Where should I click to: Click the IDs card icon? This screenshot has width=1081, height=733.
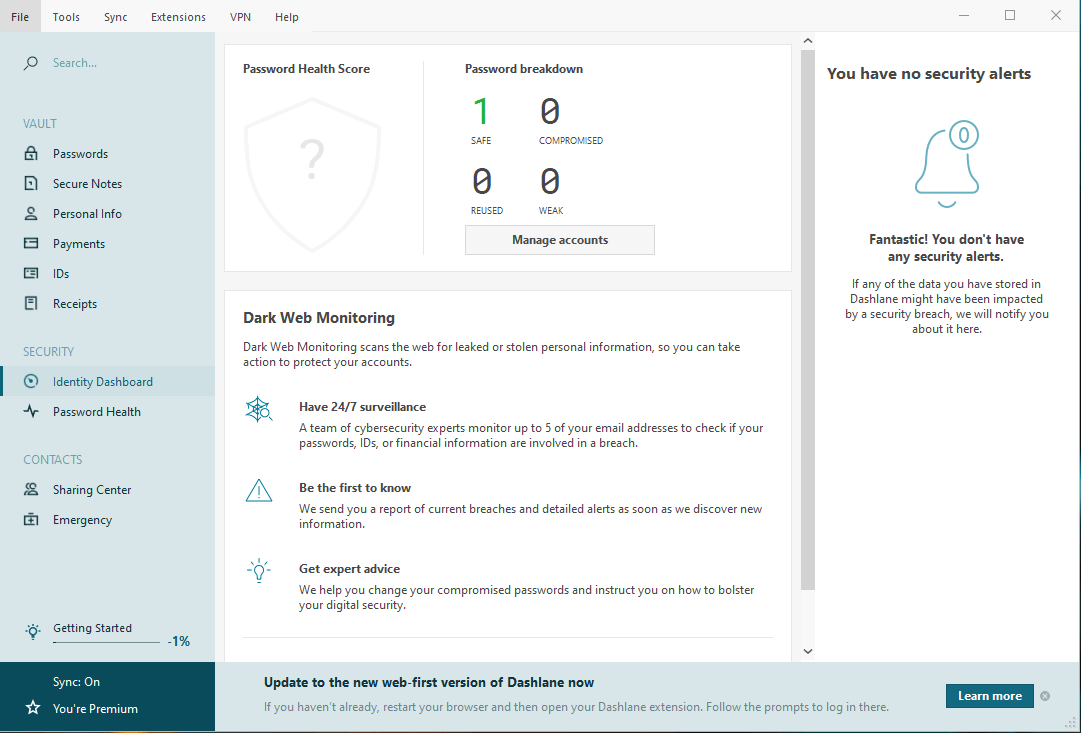(x=31, y=273)
